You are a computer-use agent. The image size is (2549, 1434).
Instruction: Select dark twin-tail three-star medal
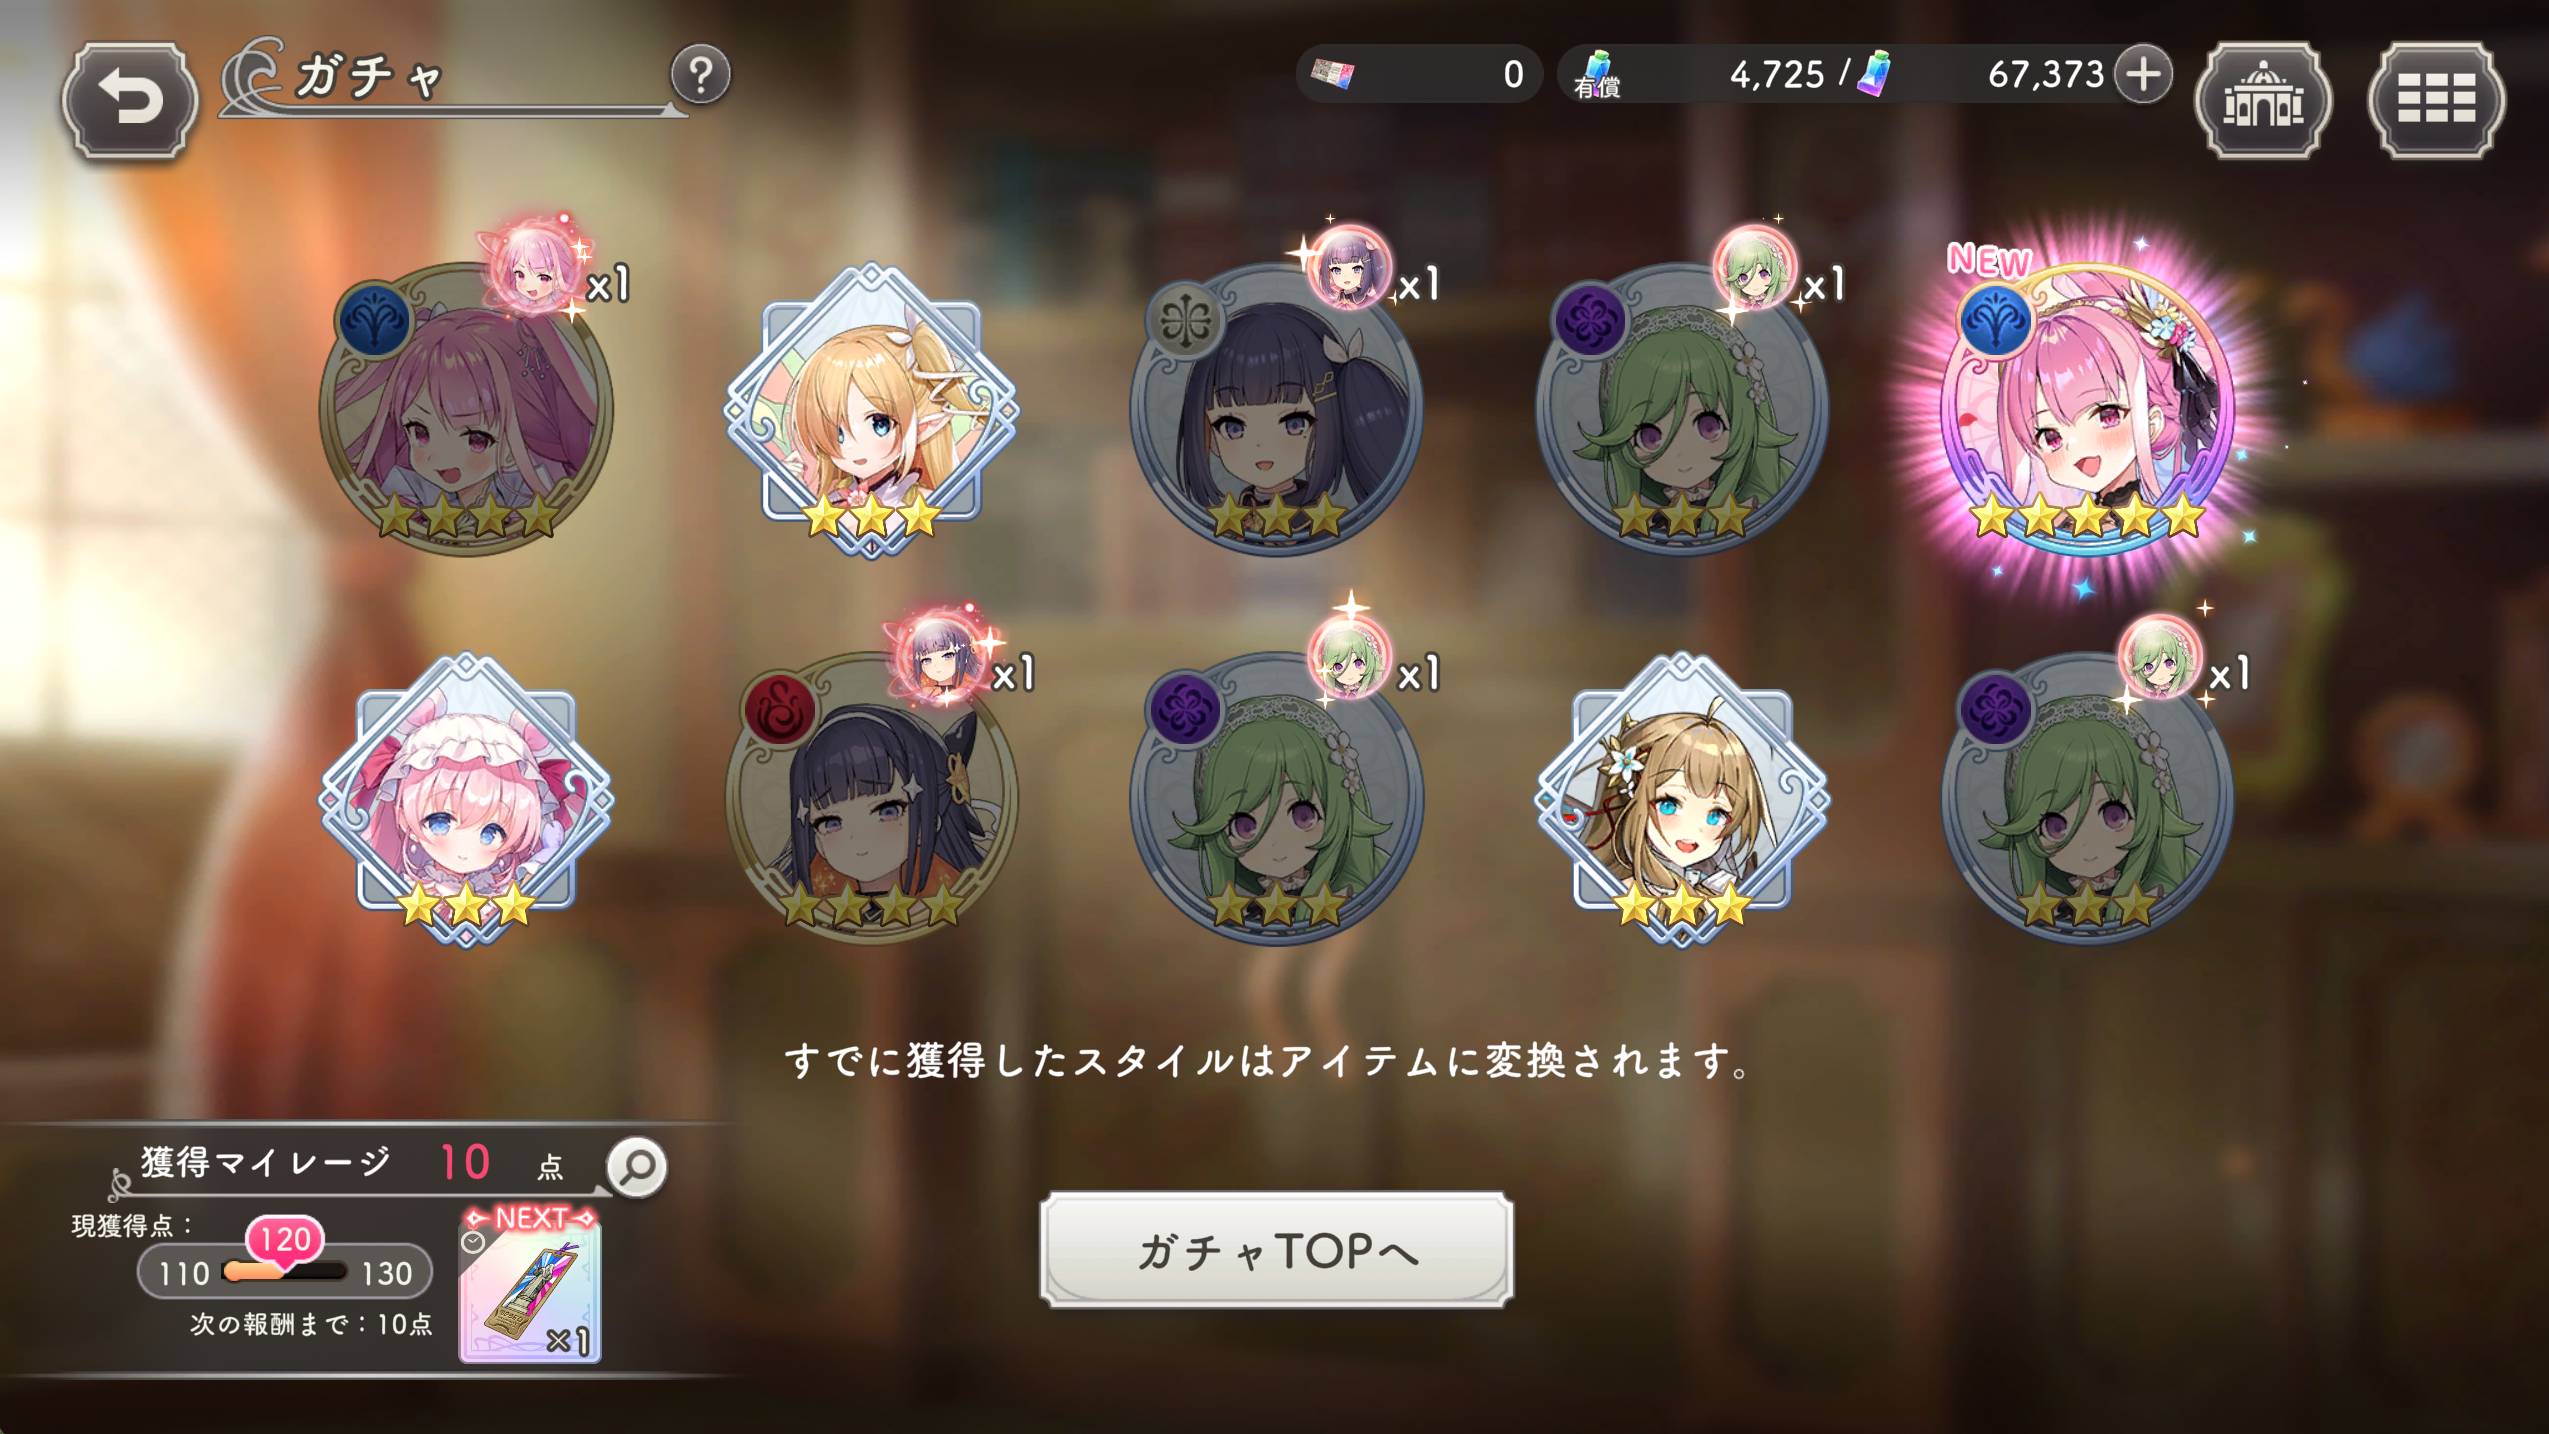click(1277, 410)
